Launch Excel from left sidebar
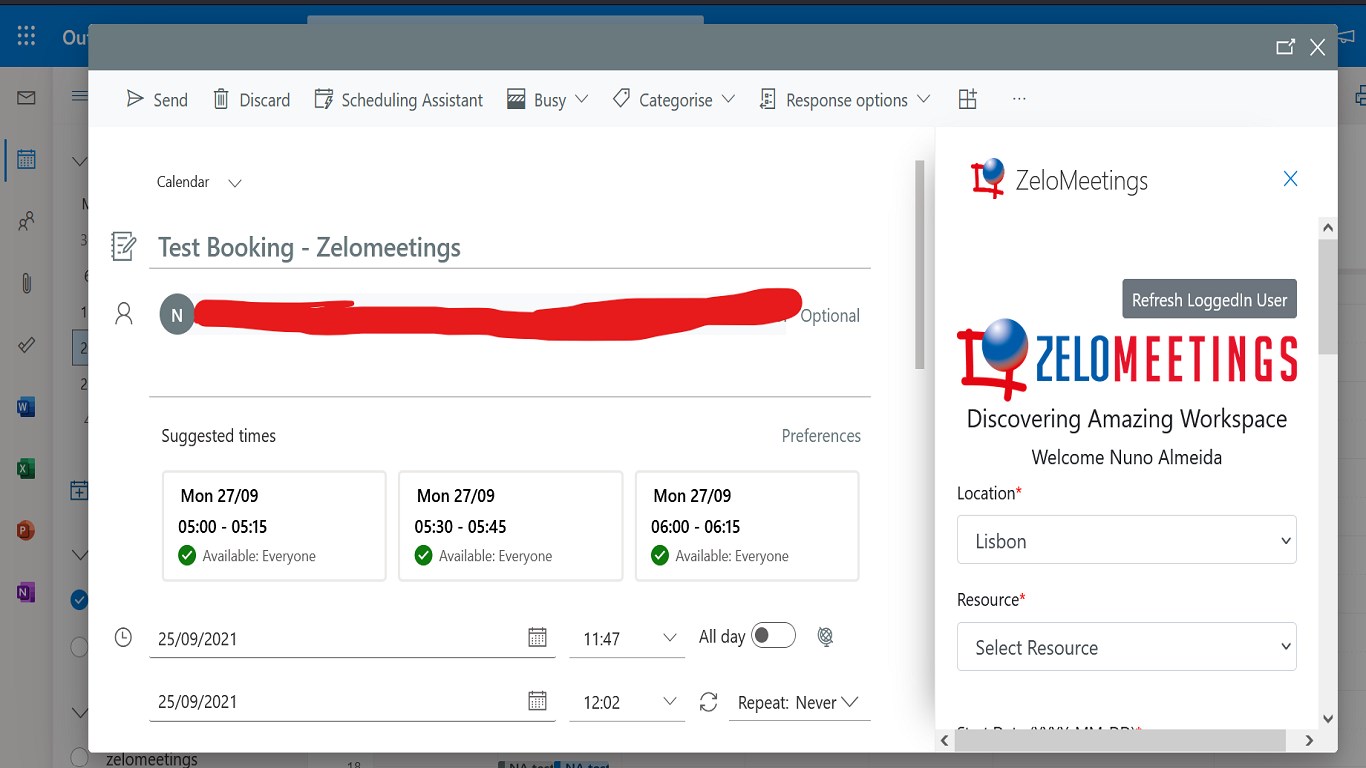The image size is (1366, 768). click(x=26, y=468)
